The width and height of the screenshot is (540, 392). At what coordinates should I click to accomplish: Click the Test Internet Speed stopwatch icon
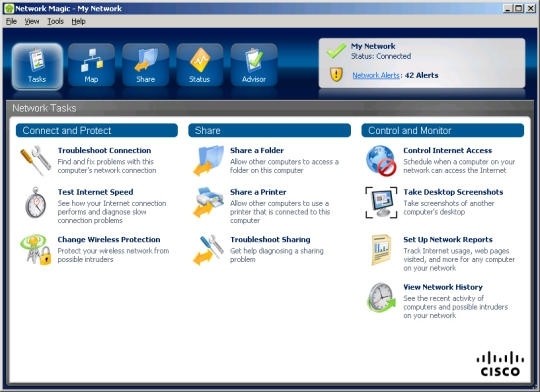[x=35, y=203]
